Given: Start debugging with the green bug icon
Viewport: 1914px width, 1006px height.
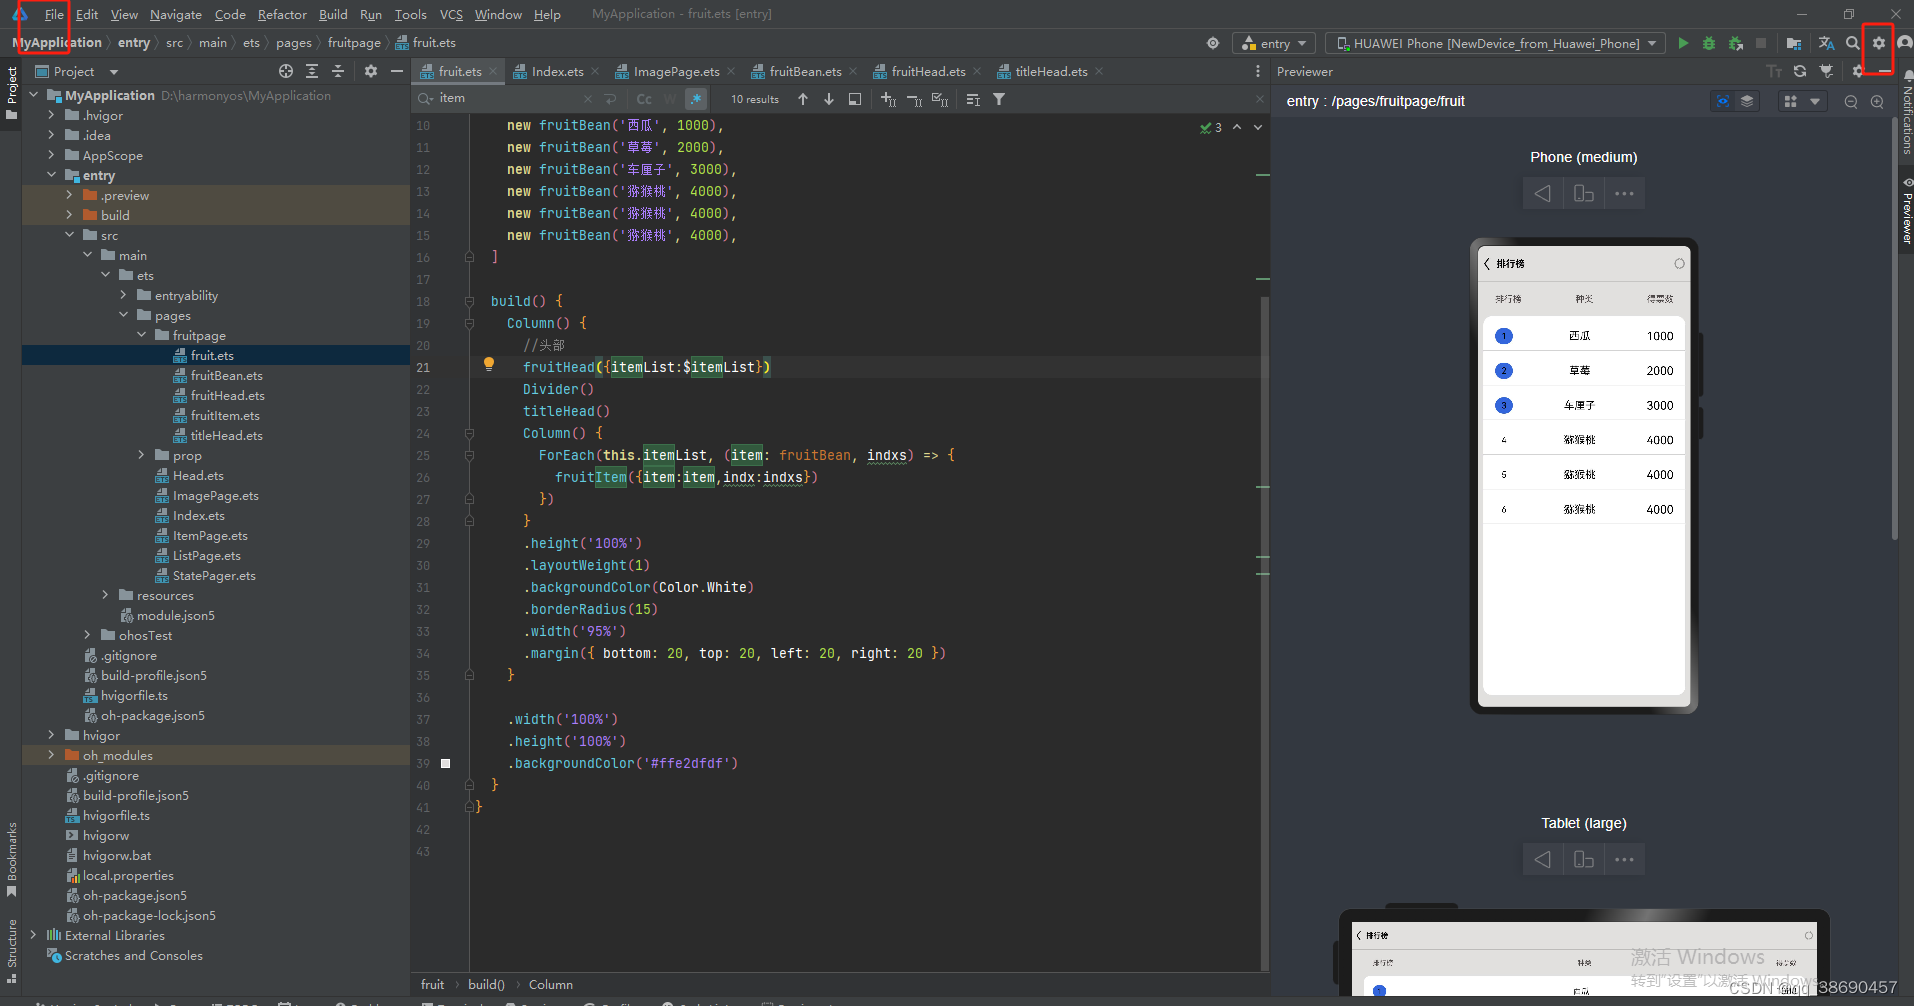Looking at the screenshot, I should point(1709,43).
